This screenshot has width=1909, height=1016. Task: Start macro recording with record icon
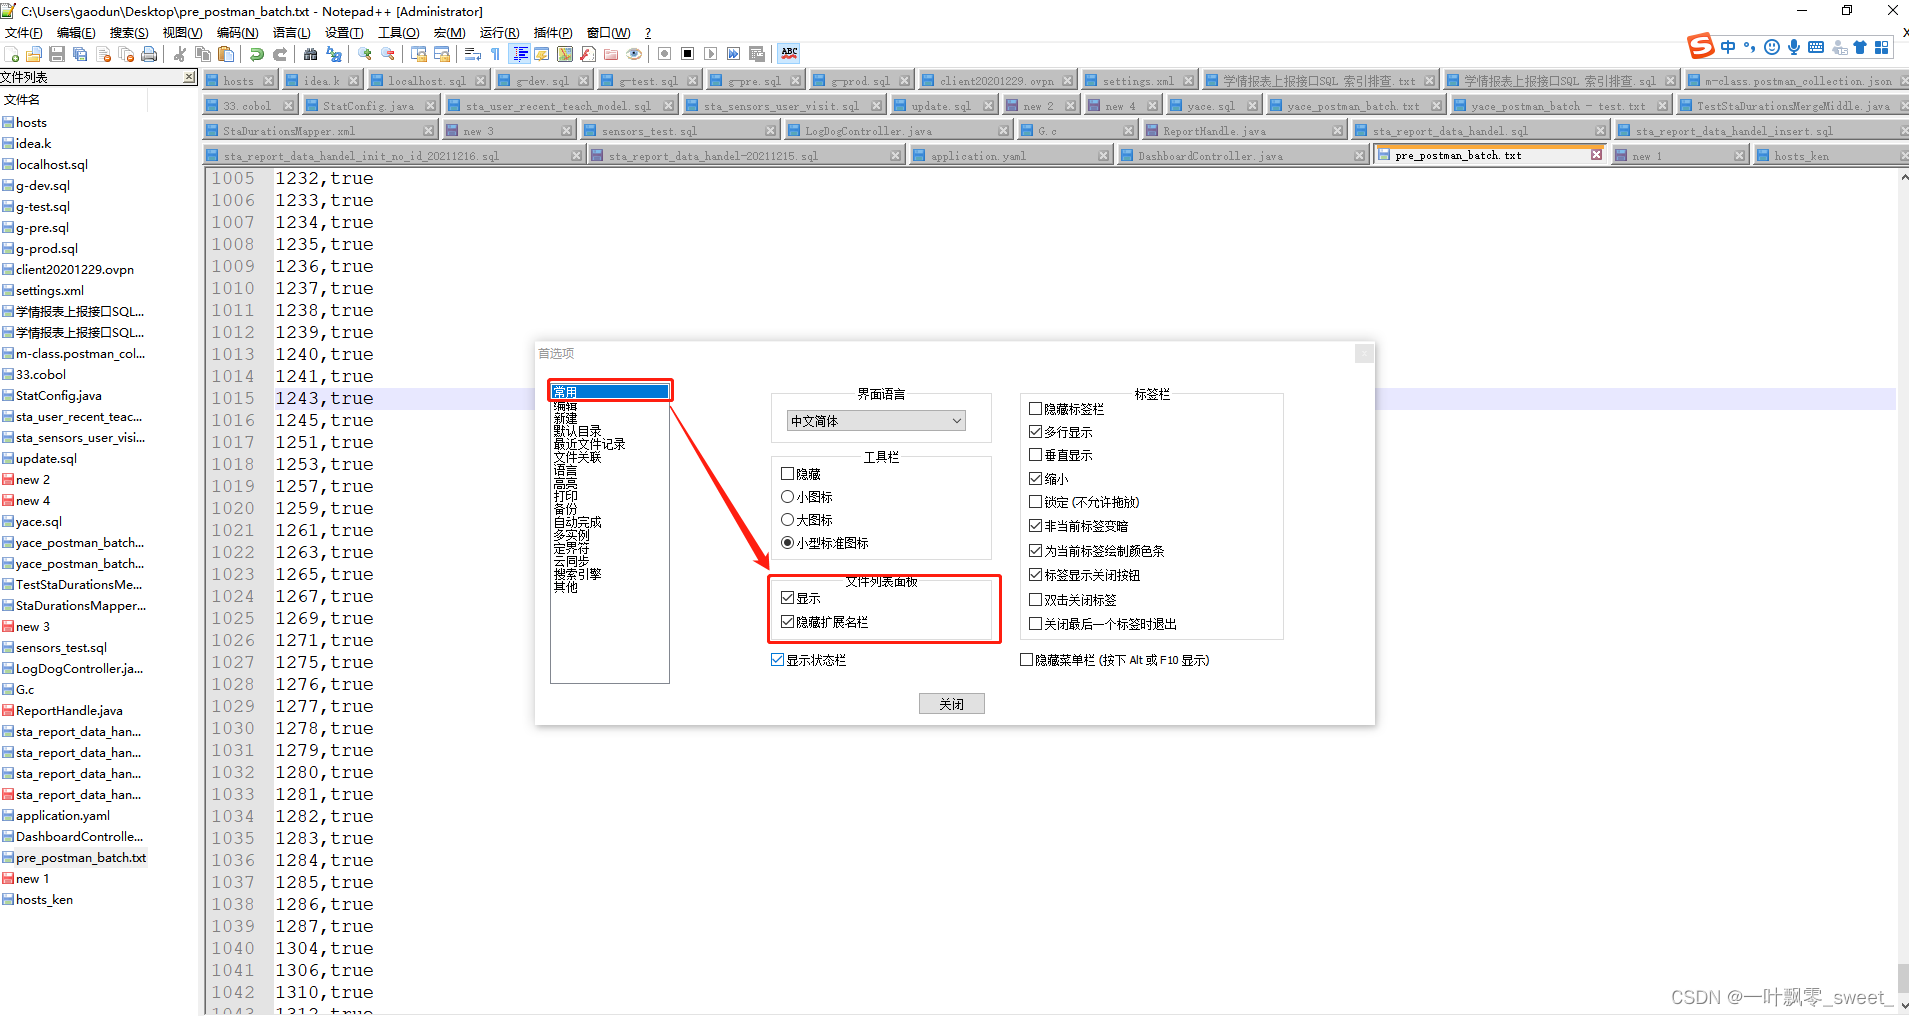tap(664, 54)
